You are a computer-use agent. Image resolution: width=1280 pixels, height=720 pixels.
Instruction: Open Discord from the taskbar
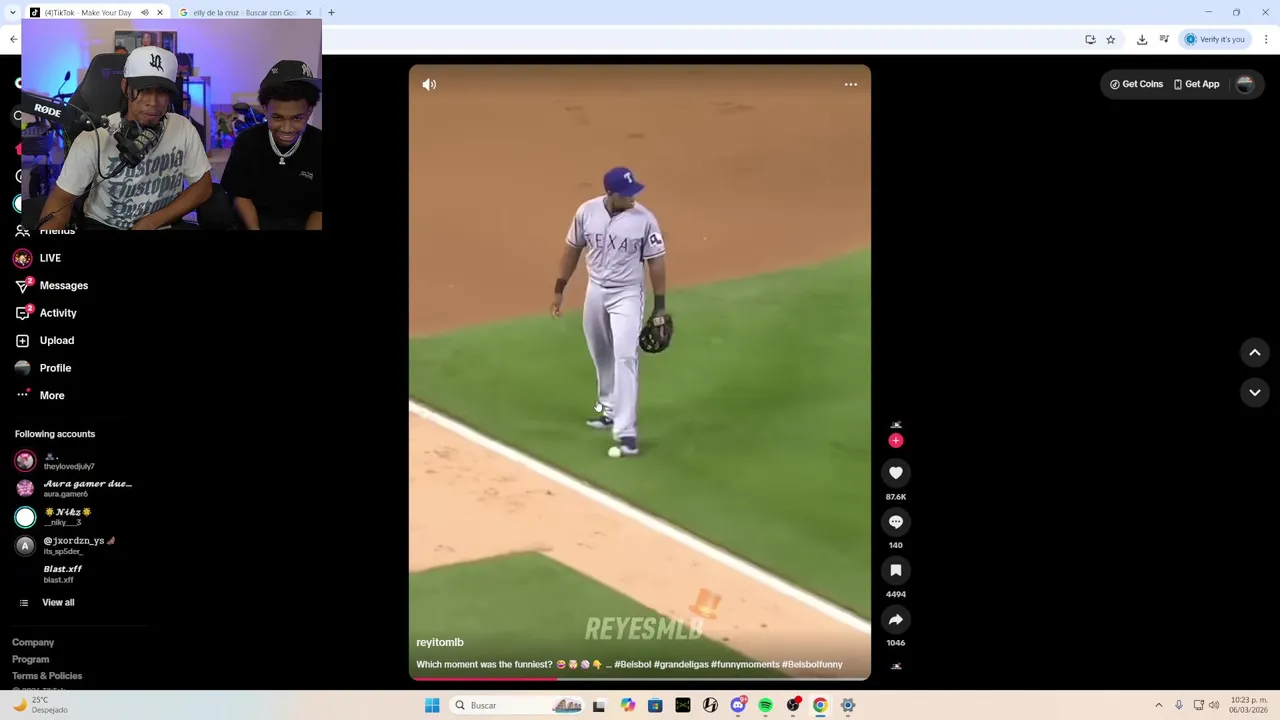click(738, 705)
